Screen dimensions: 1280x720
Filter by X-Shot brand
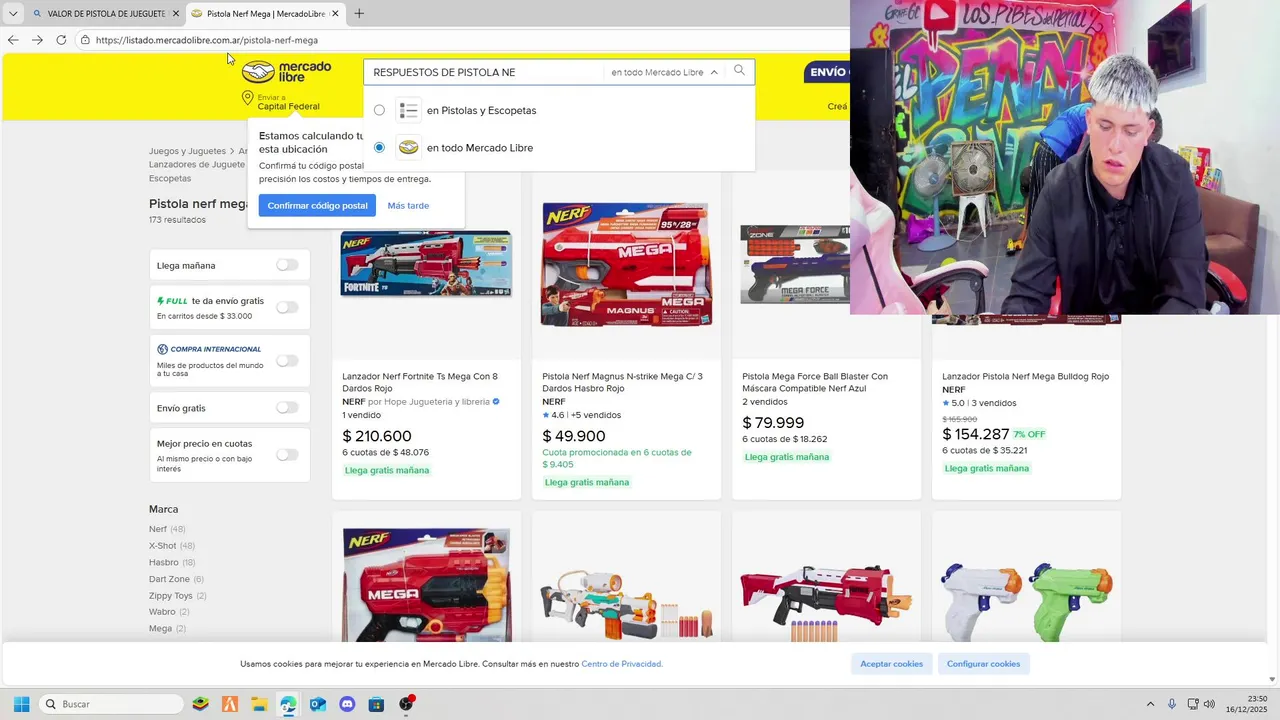(172, 546)
